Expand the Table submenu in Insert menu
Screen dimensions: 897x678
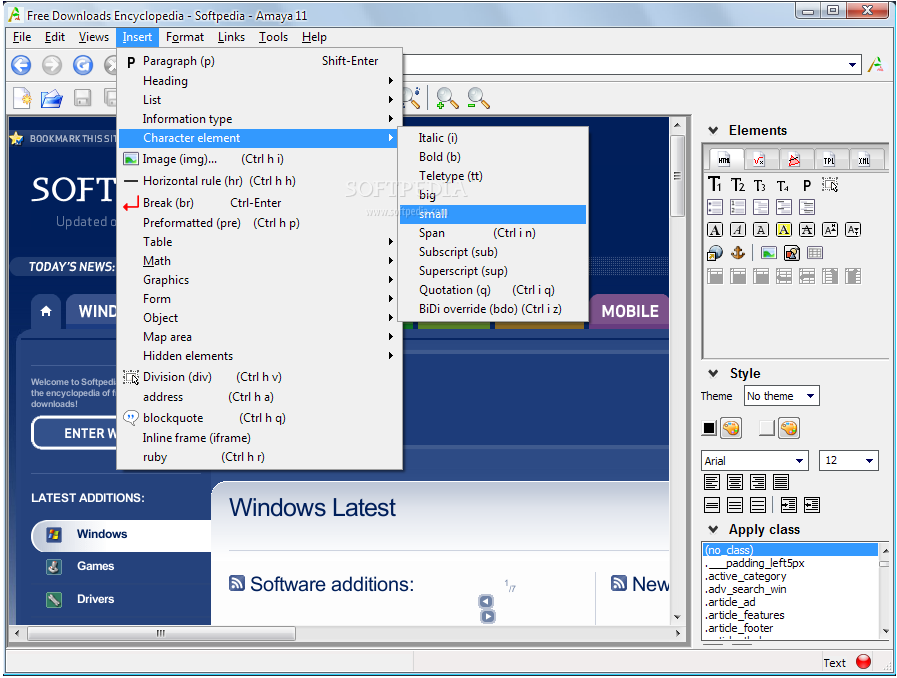260,242
